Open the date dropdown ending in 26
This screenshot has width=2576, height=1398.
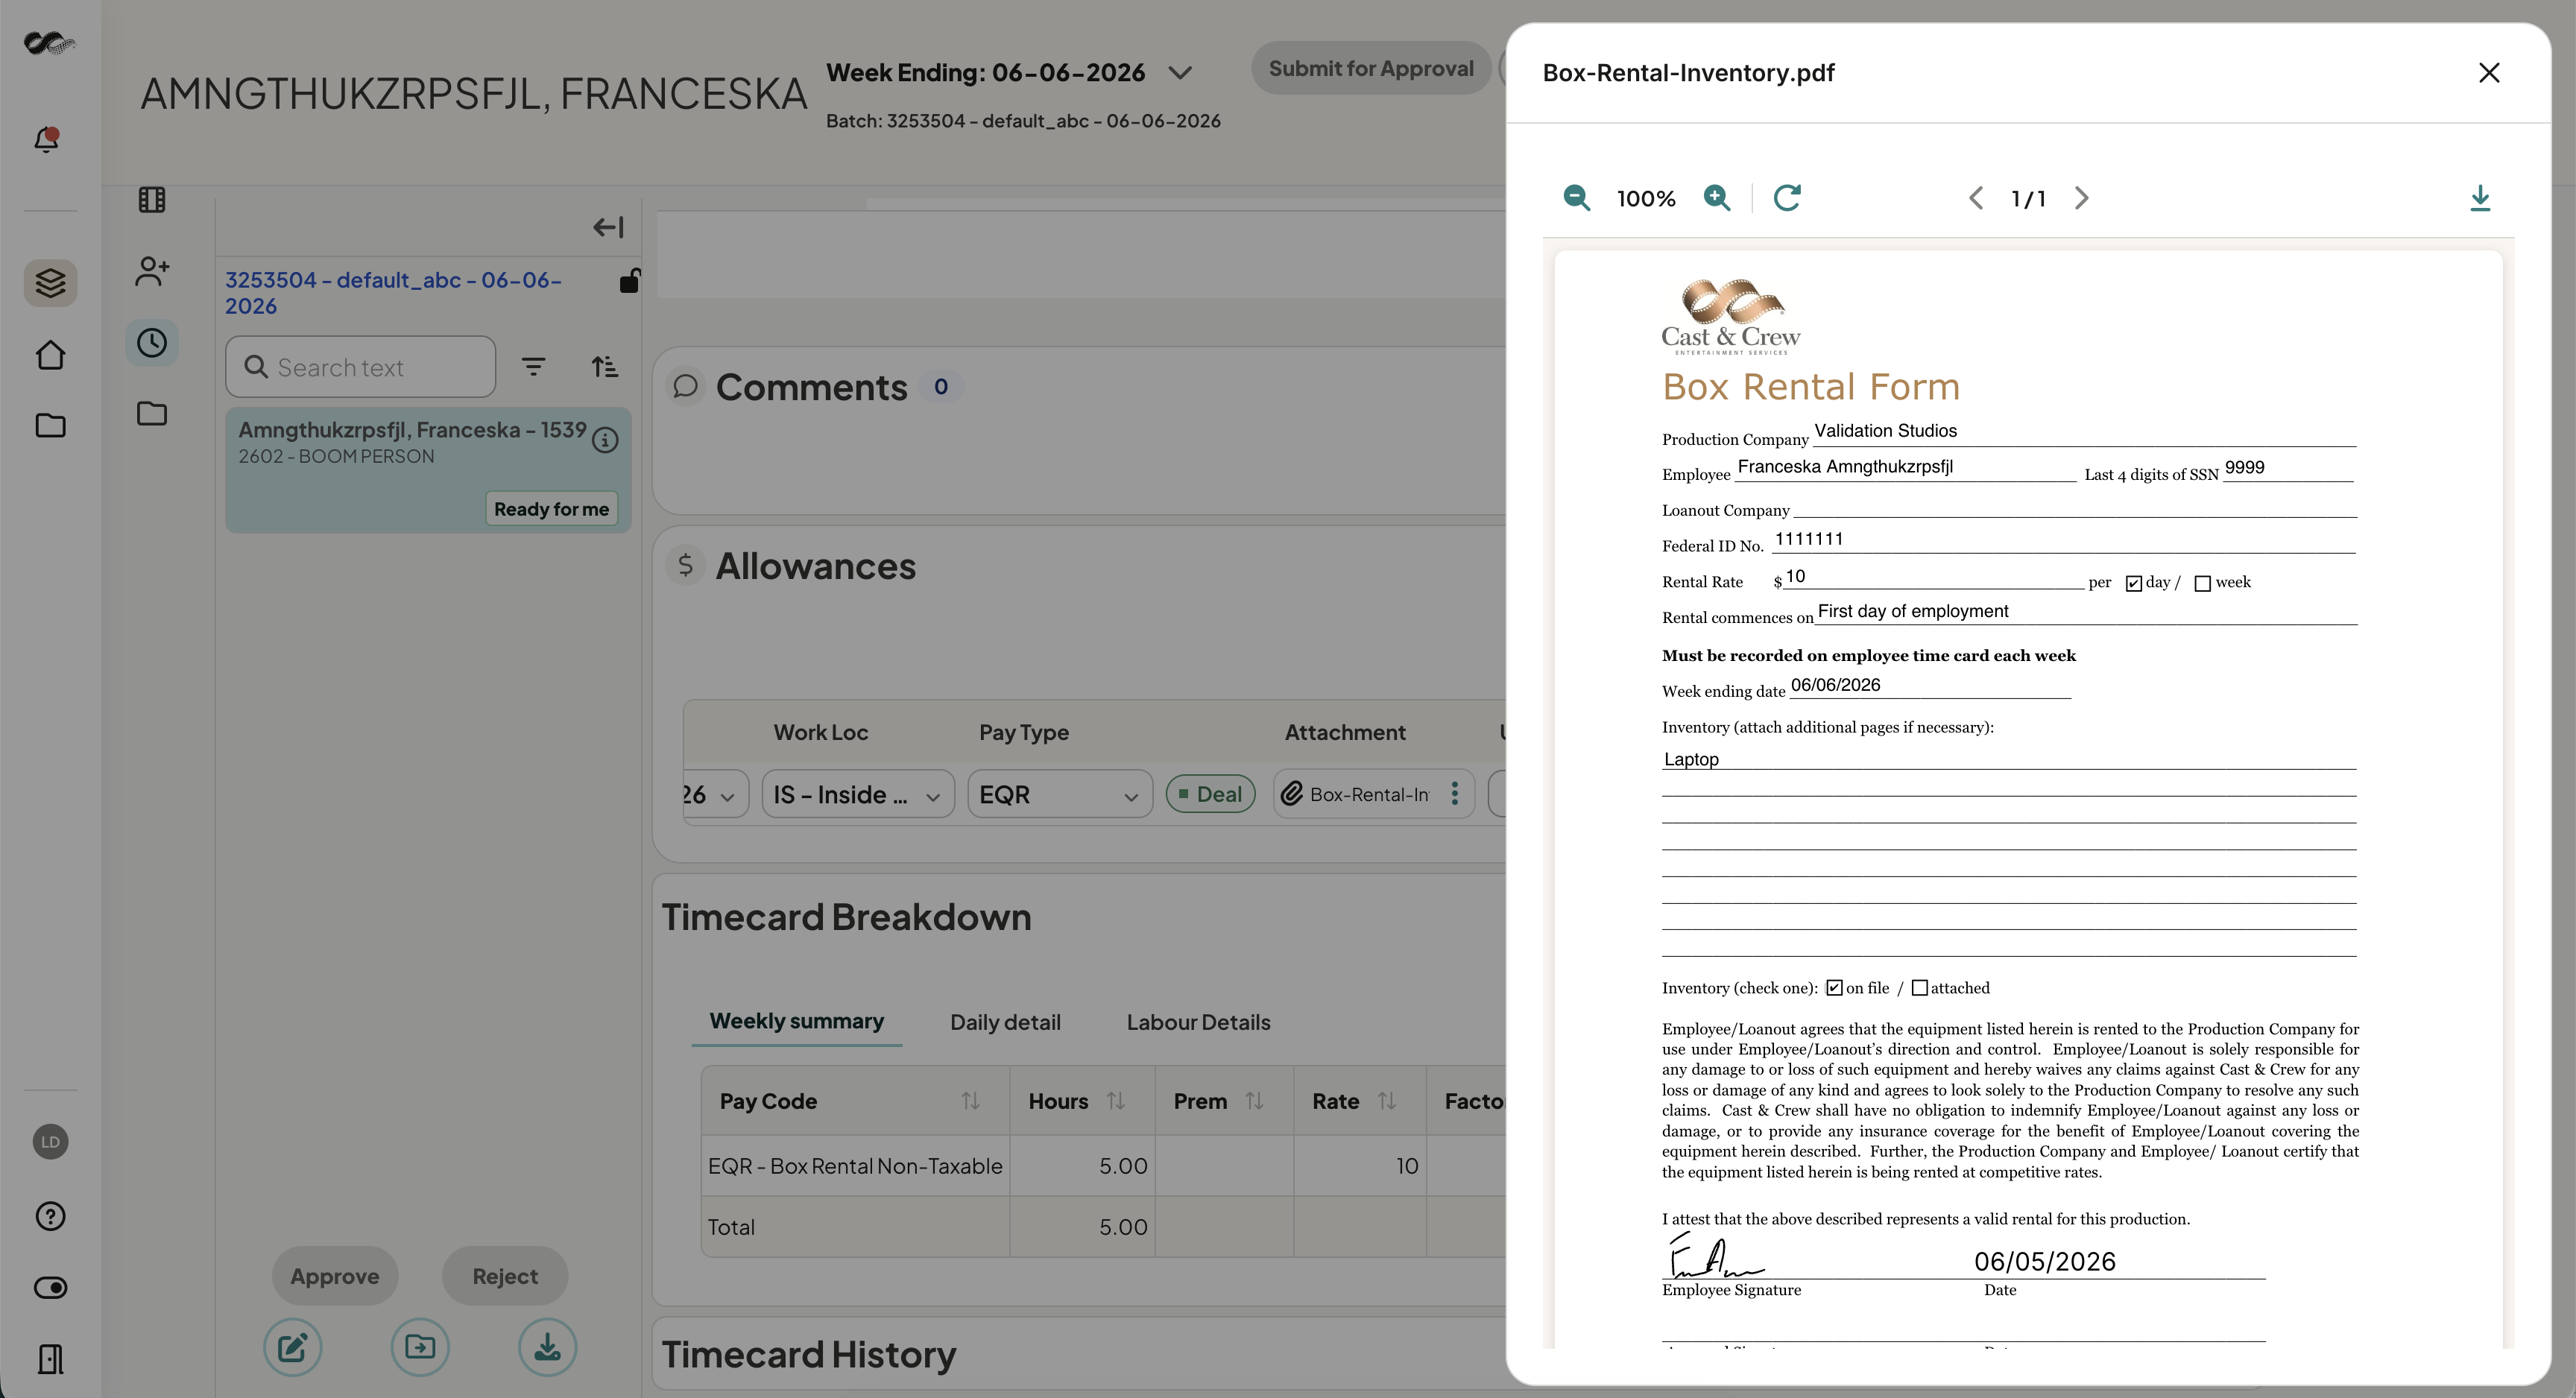(716, 794)
